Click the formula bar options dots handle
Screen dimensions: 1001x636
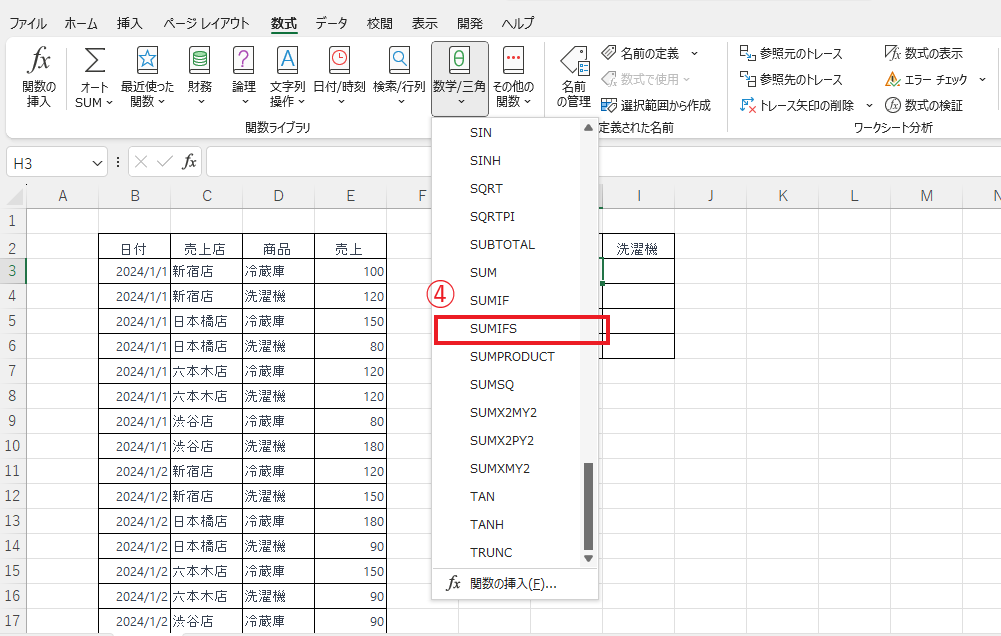117,162
